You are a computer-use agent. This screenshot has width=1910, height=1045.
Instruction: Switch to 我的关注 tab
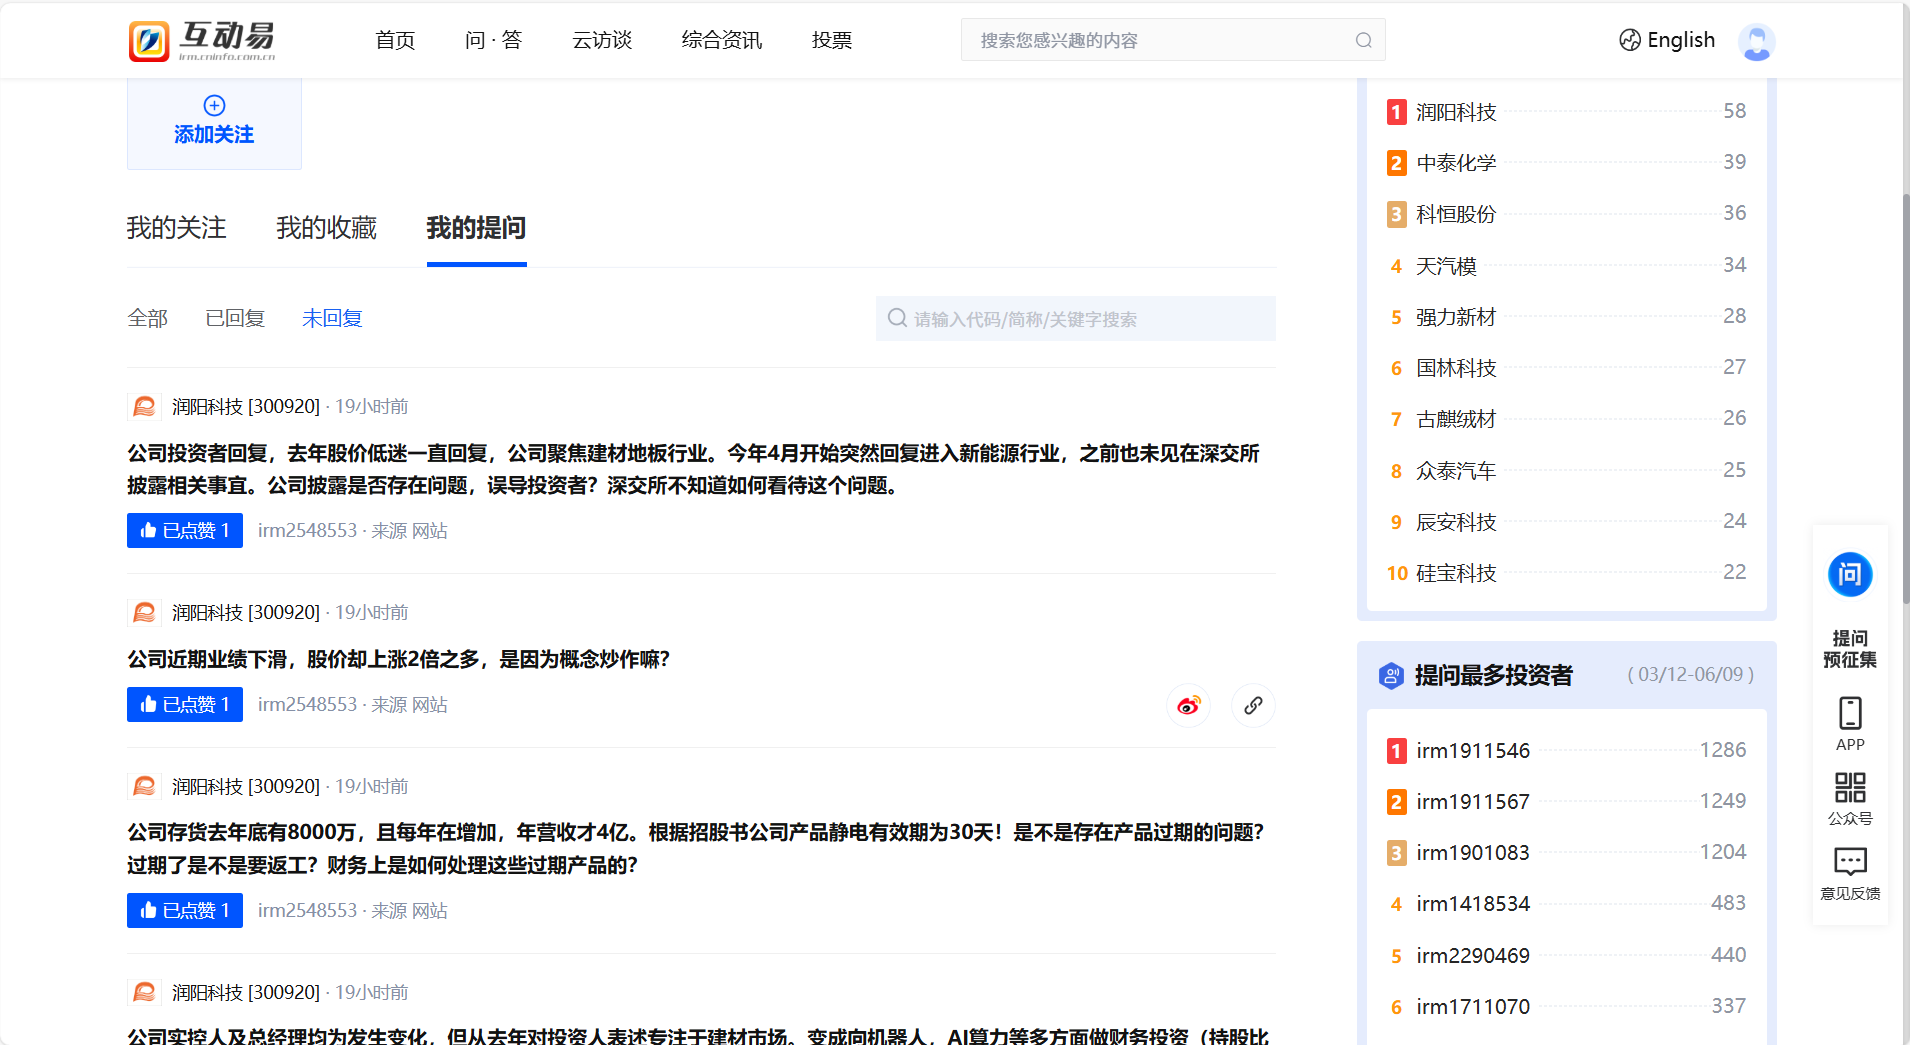[177, 228]
